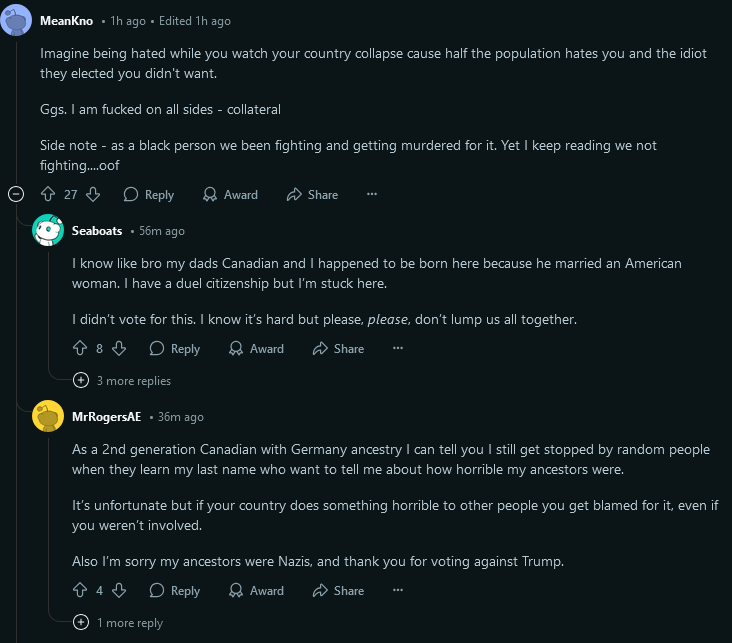Collapse the MeanKno comment thread
Image resolution: width=732 pixels, height=643 pixels.
(x=16, y=194)
